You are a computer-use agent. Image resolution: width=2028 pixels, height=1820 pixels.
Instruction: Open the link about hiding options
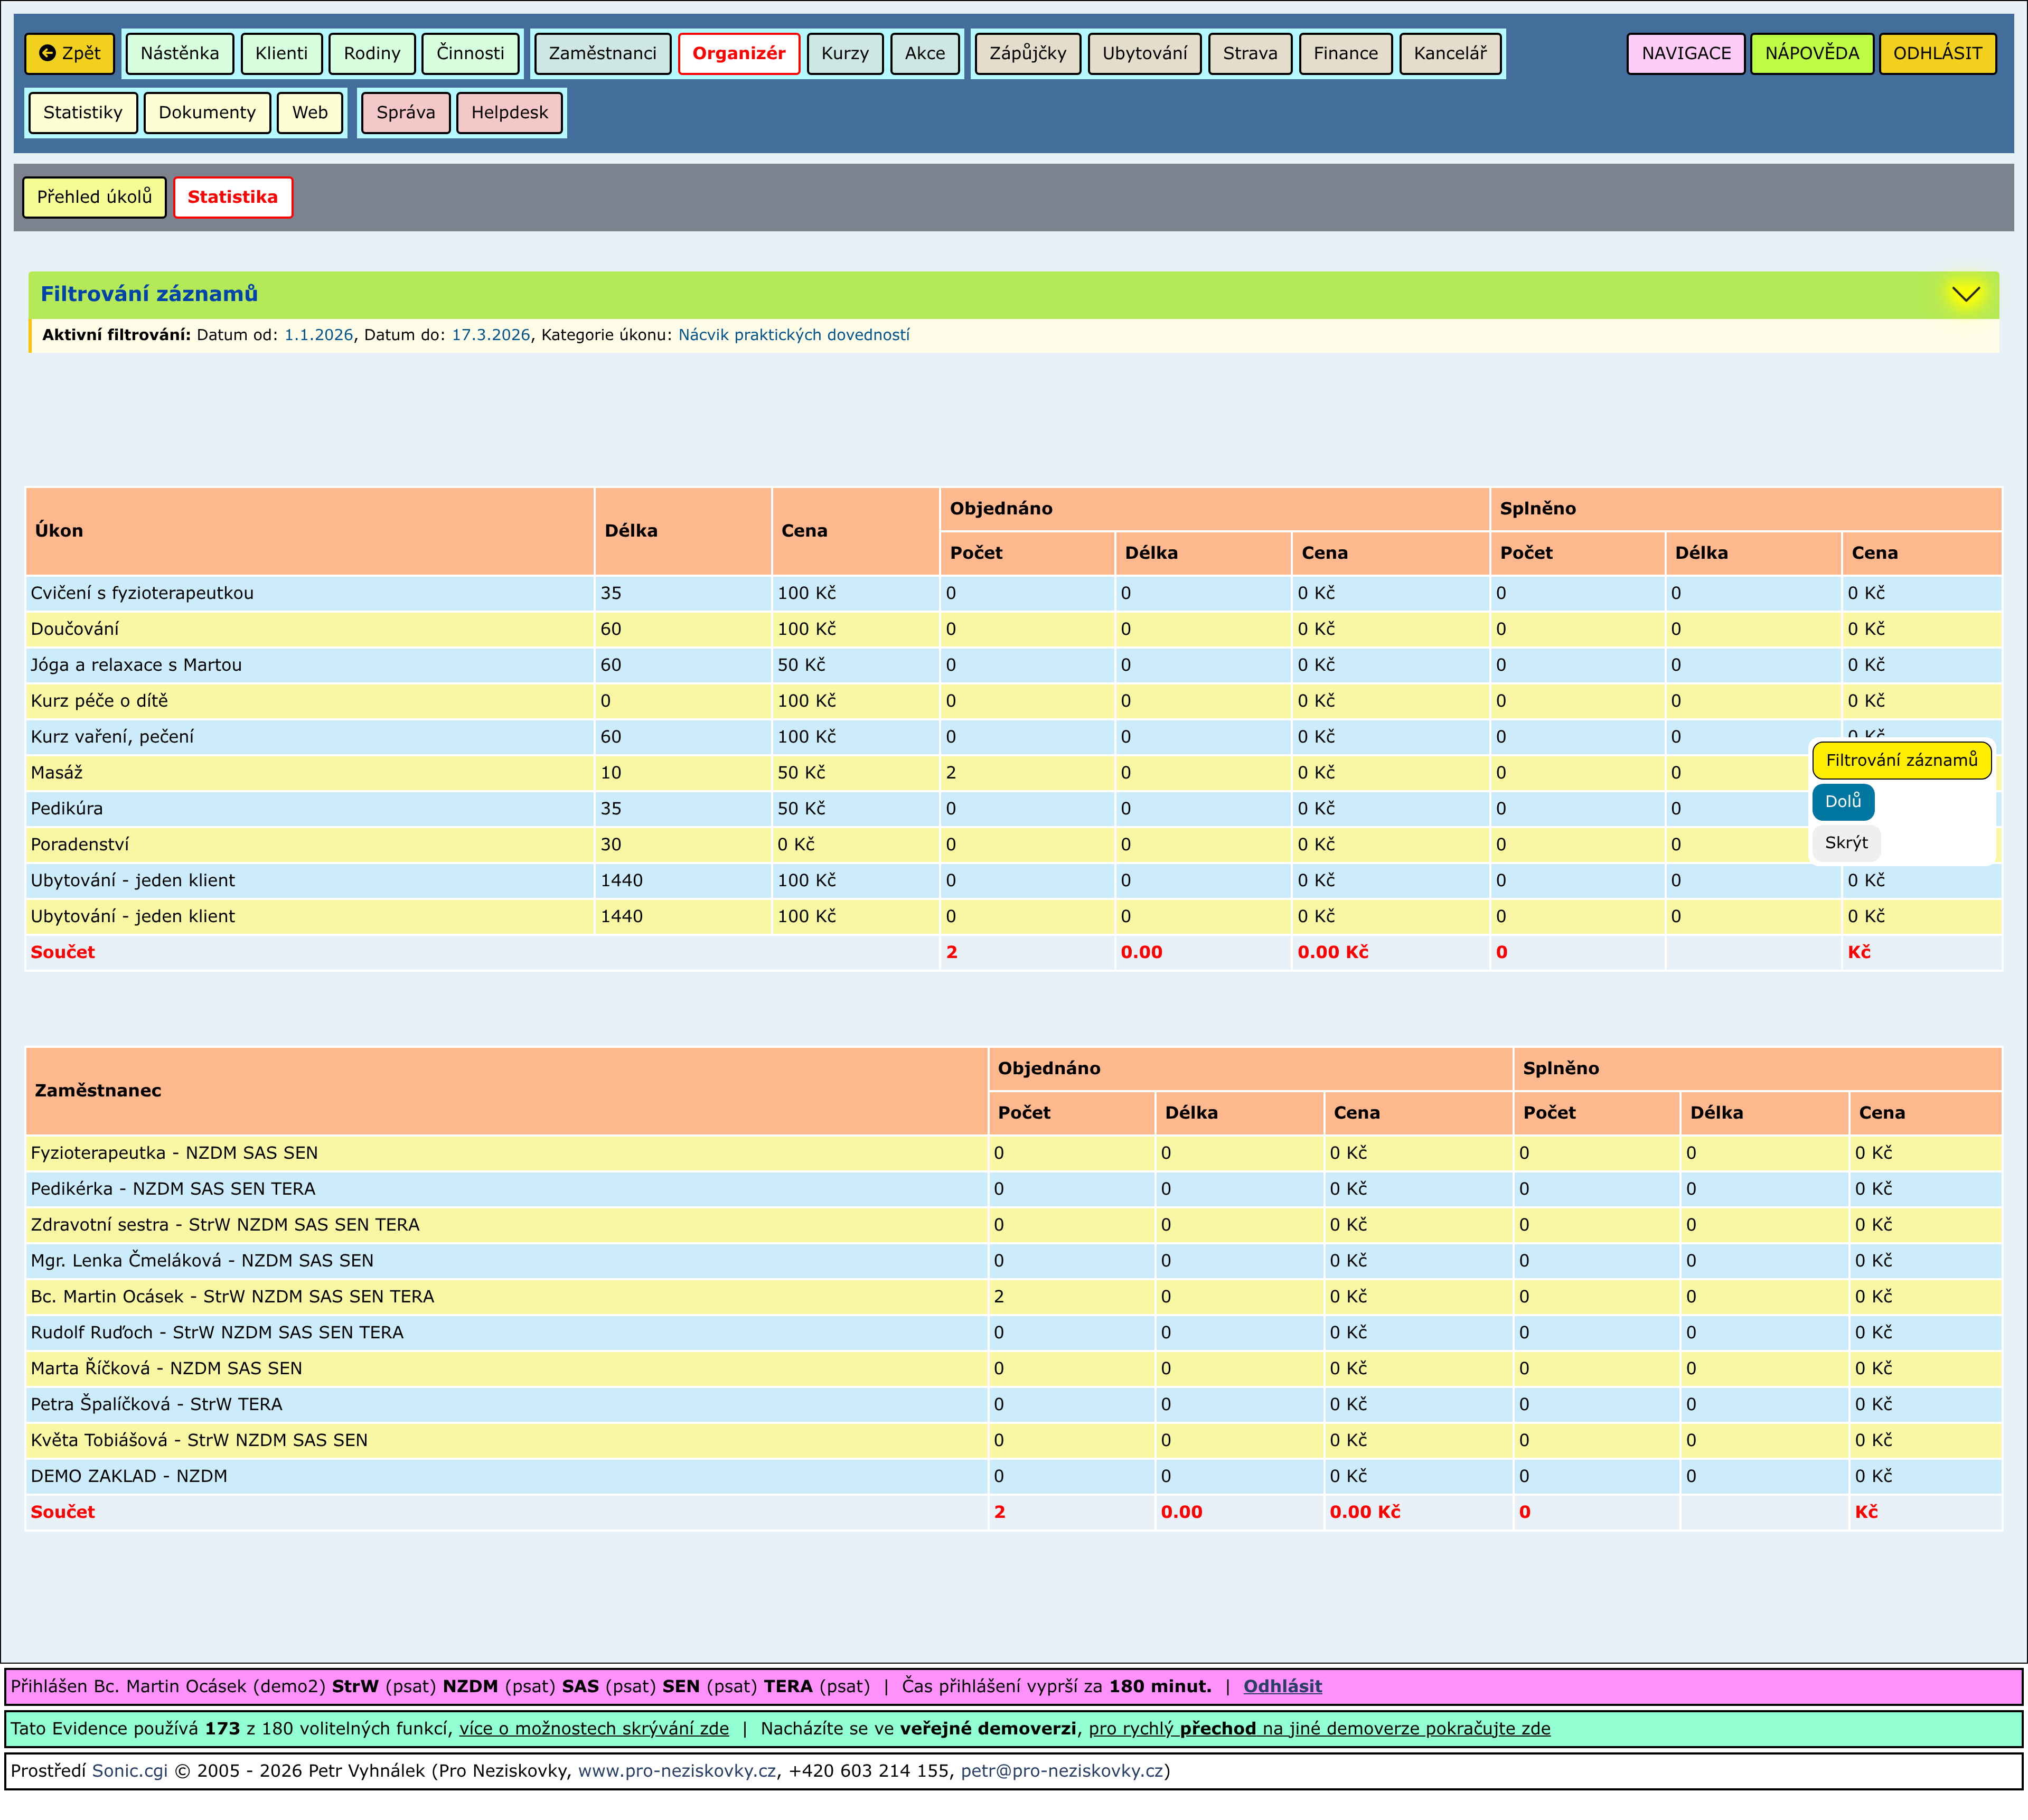coord(594,1728)
